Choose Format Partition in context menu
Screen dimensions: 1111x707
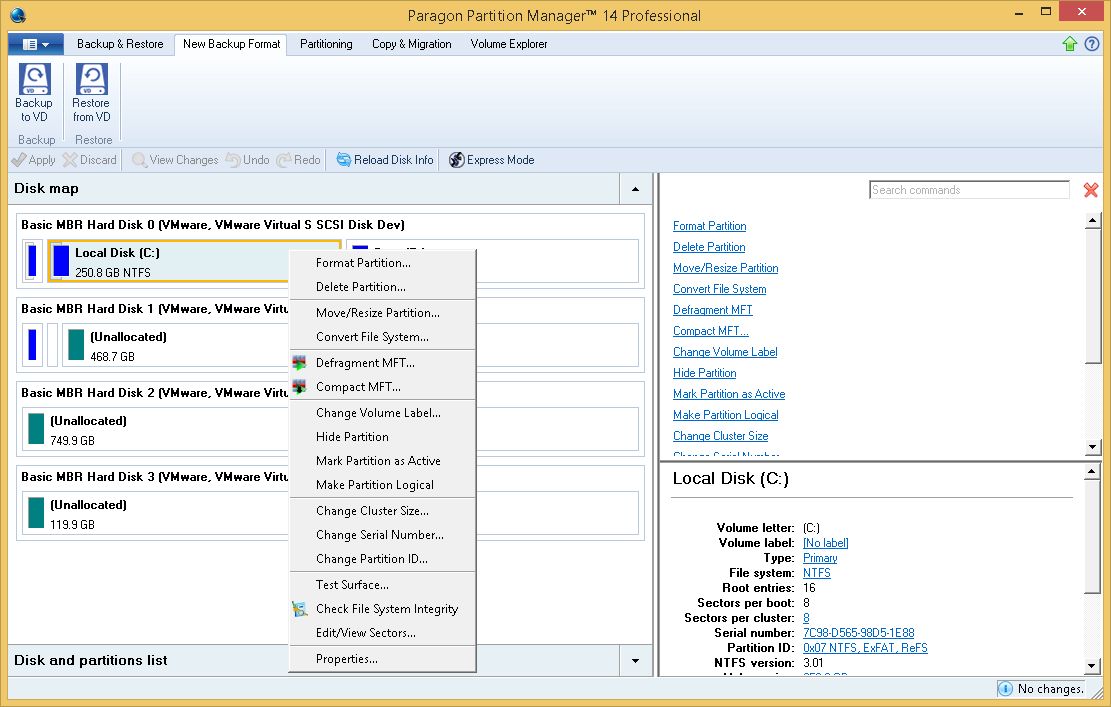[383, 263]
